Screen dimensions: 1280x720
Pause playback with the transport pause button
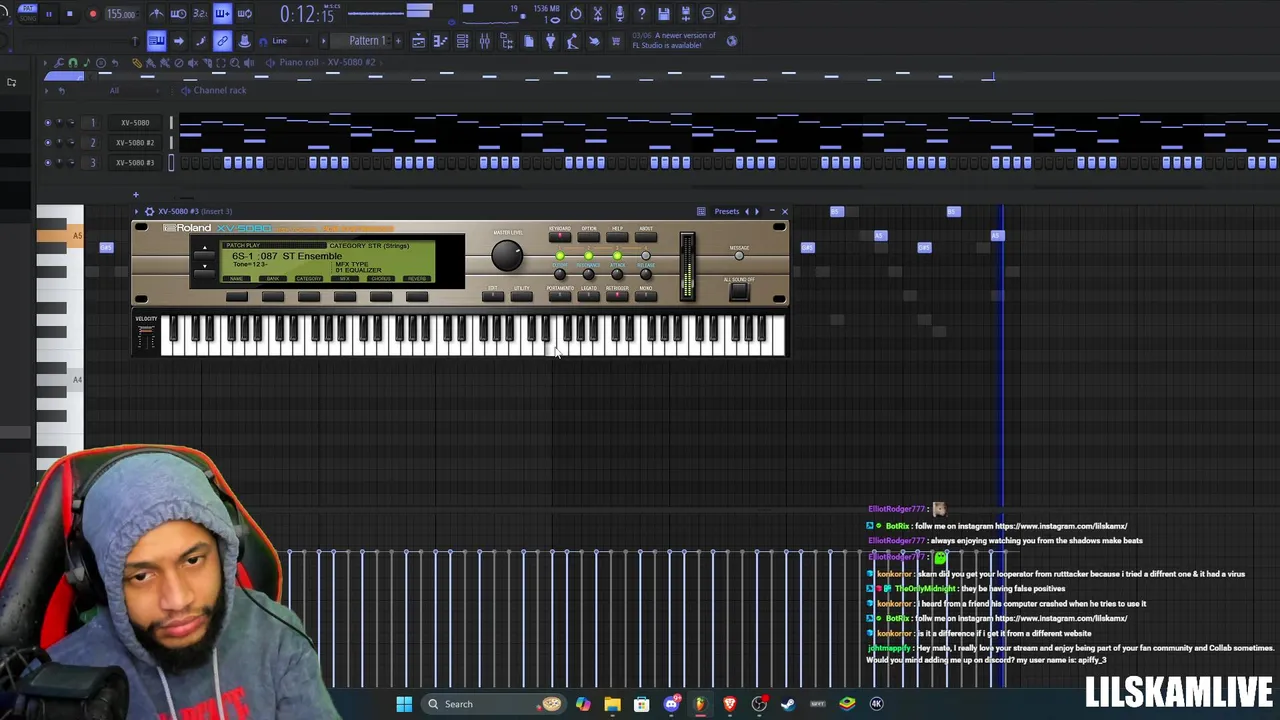pyautogui.click(x=48, y=14)
